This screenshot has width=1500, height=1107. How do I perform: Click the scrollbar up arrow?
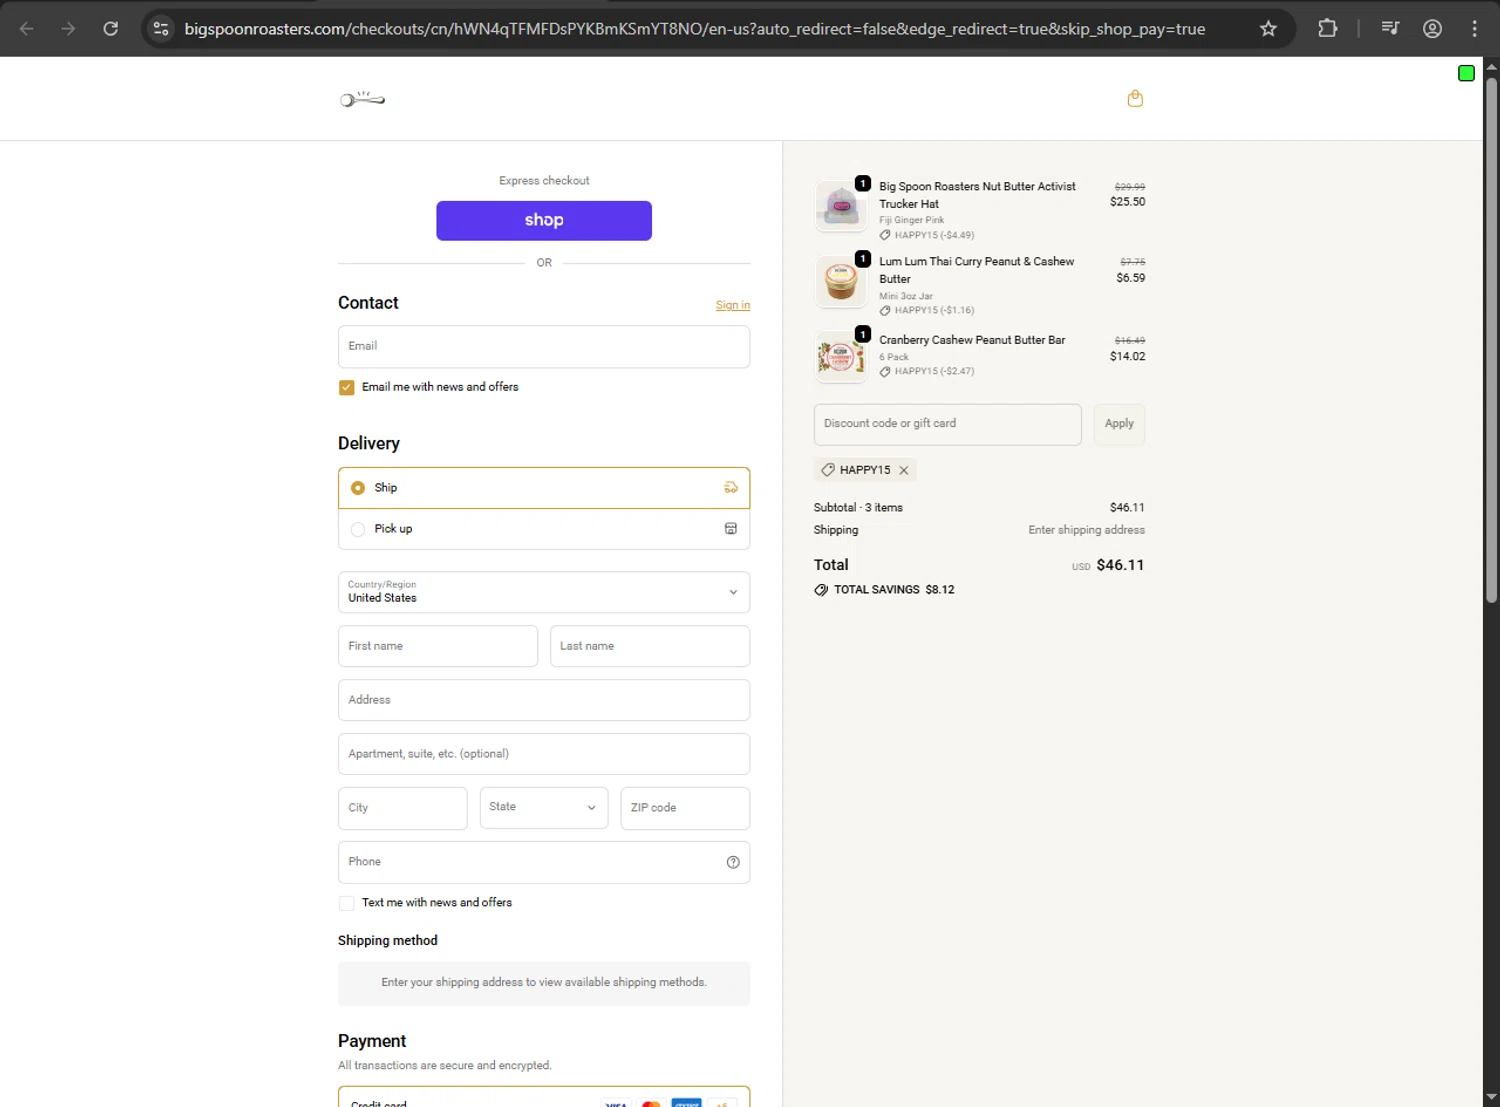tap(1491, 67)
